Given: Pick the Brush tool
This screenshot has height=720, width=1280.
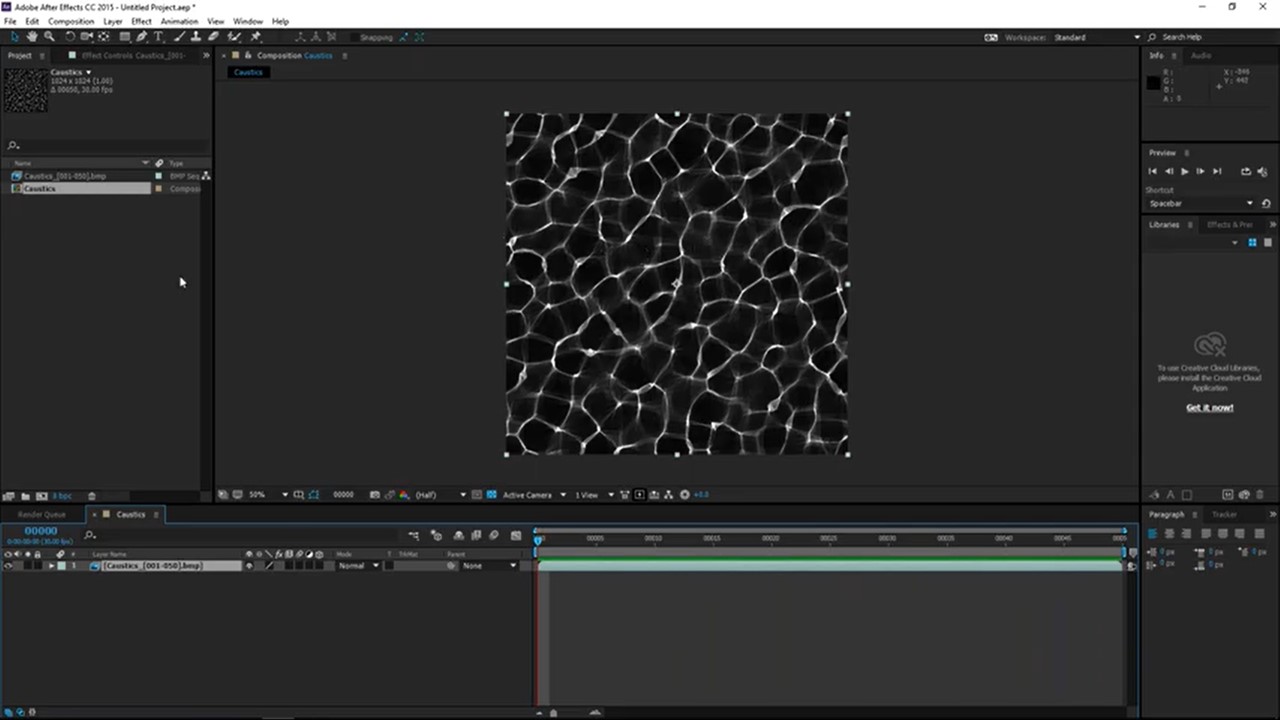Looking at the screenshot, I should (x=178, y=37).
